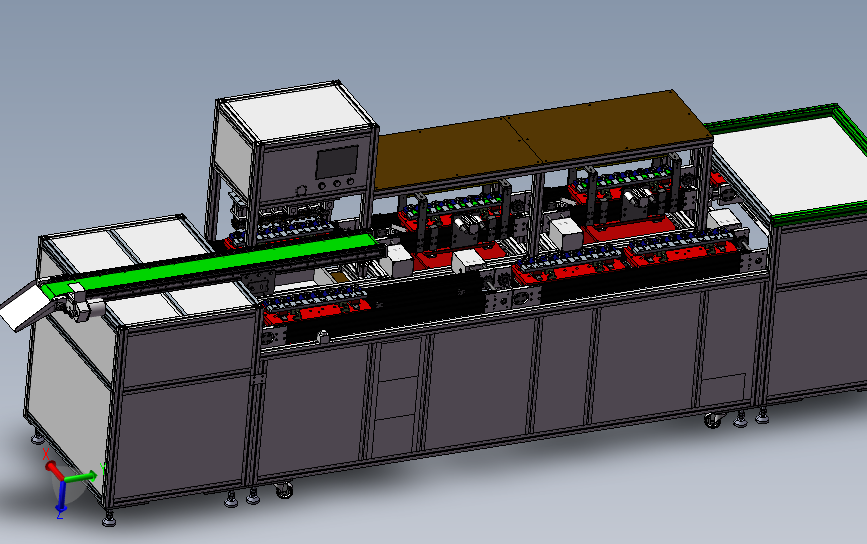Click the green Y axis of the orientation triad
The image size is (867, 544).
tap(81, 477)
